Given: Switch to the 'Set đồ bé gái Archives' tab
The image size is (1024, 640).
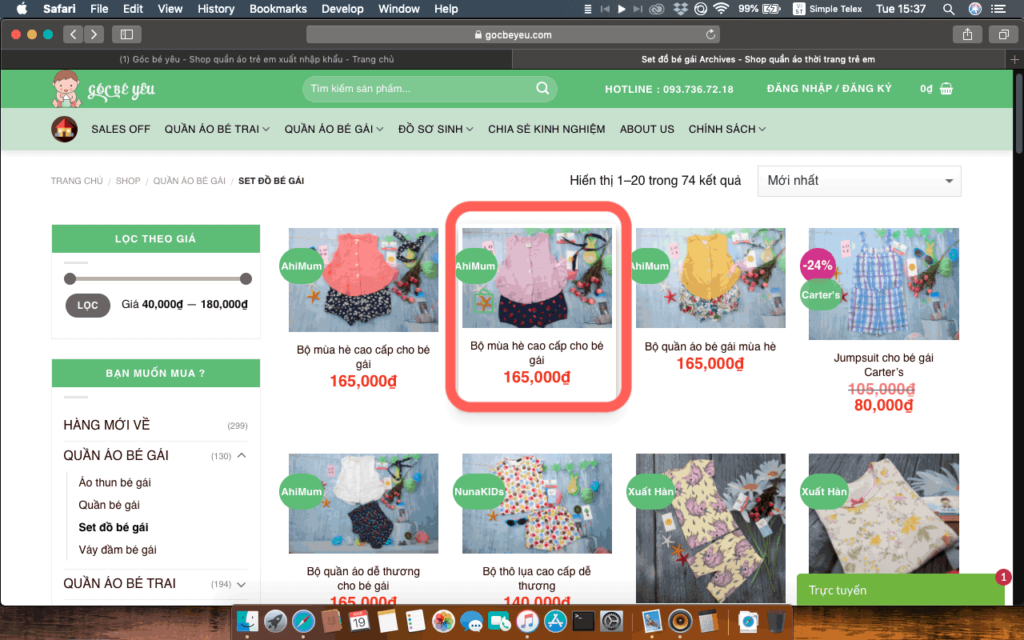Looking at the screenshot, I should click(x=764, y=59).
